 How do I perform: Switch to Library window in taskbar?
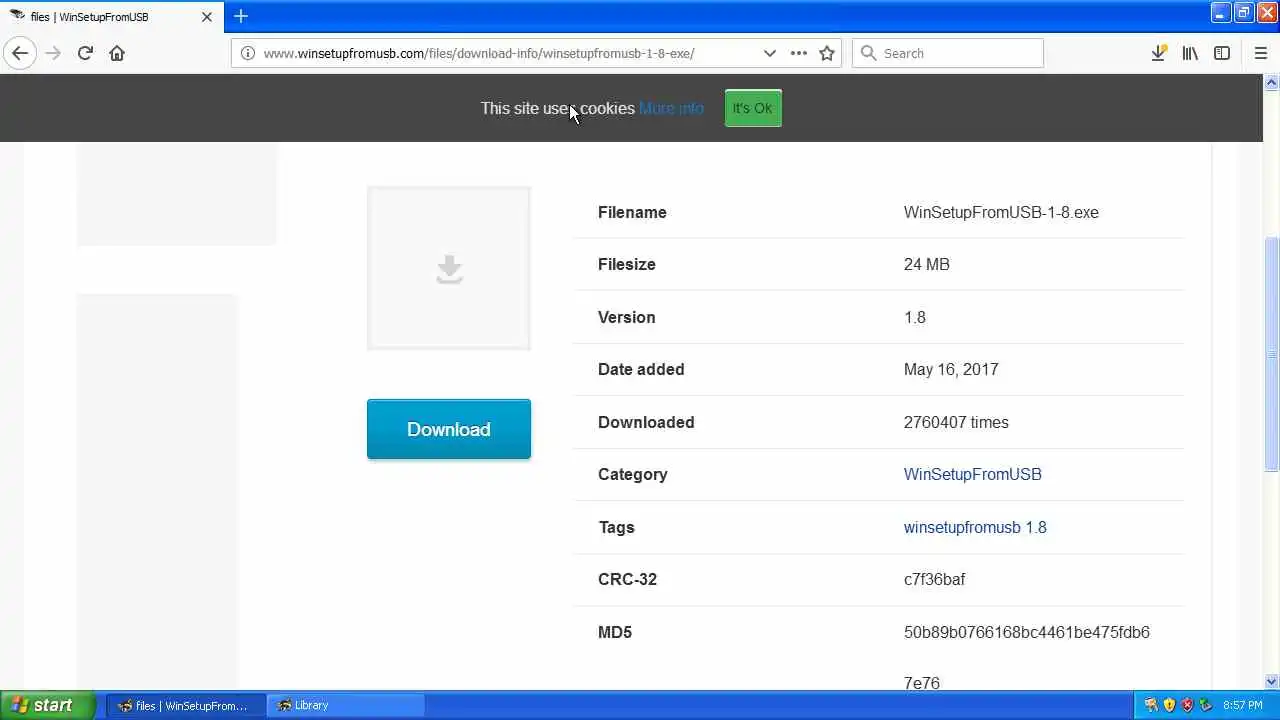[x=345, y=705]
